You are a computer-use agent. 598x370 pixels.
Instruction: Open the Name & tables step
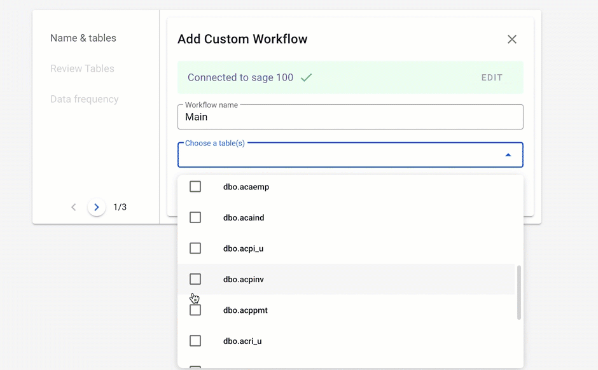[x=83, y=38]
